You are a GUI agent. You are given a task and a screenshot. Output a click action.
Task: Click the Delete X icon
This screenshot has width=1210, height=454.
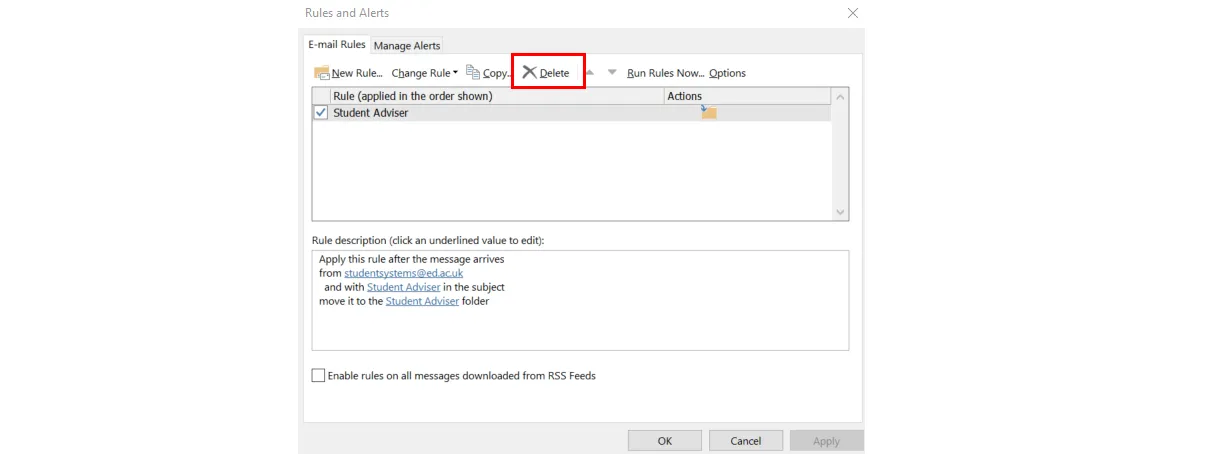529,72
